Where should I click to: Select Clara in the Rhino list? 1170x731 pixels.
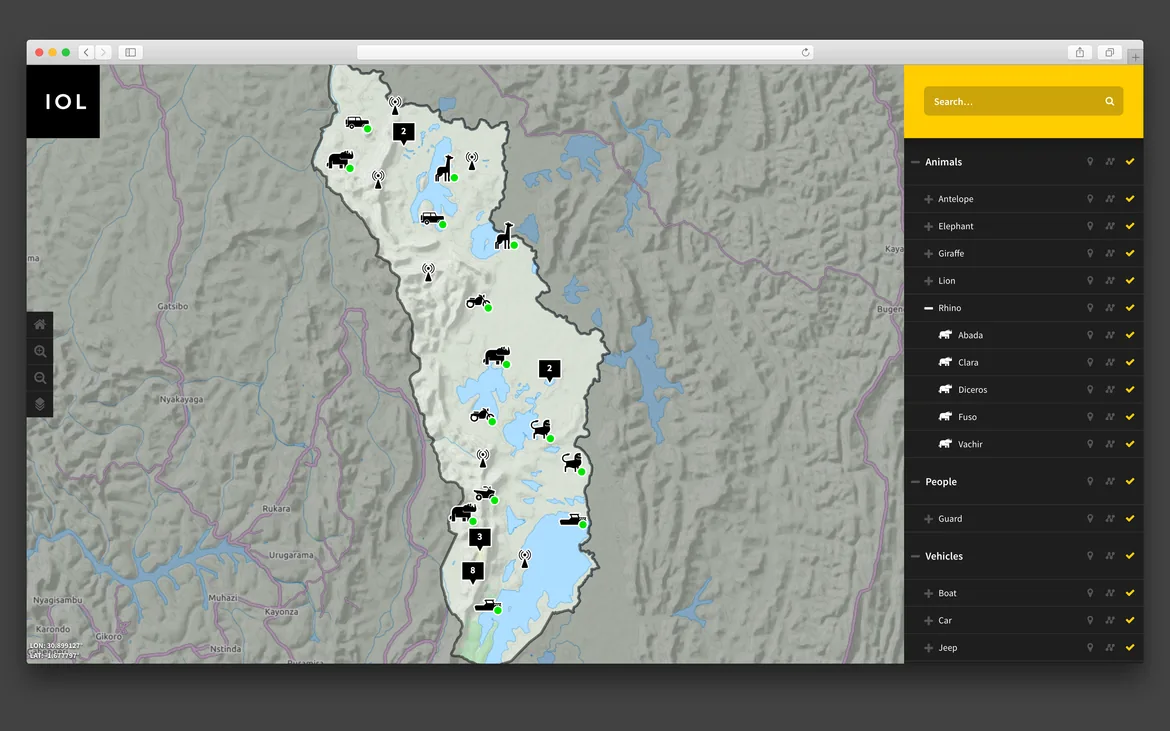coord(968,363)
